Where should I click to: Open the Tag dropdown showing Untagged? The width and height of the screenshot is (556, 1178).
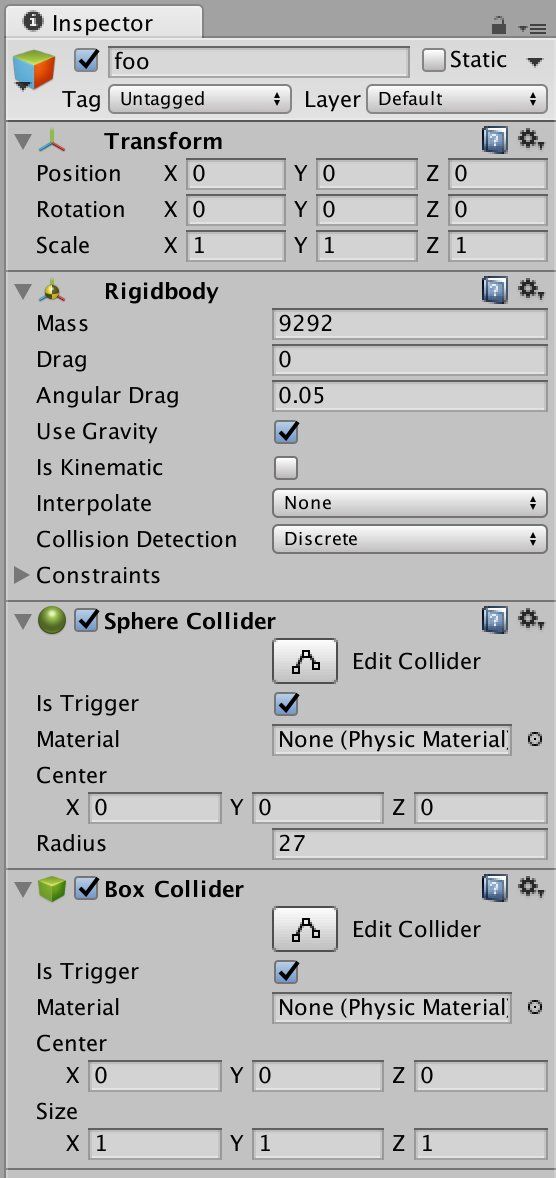pyautogui.click(x=200, y=99)
